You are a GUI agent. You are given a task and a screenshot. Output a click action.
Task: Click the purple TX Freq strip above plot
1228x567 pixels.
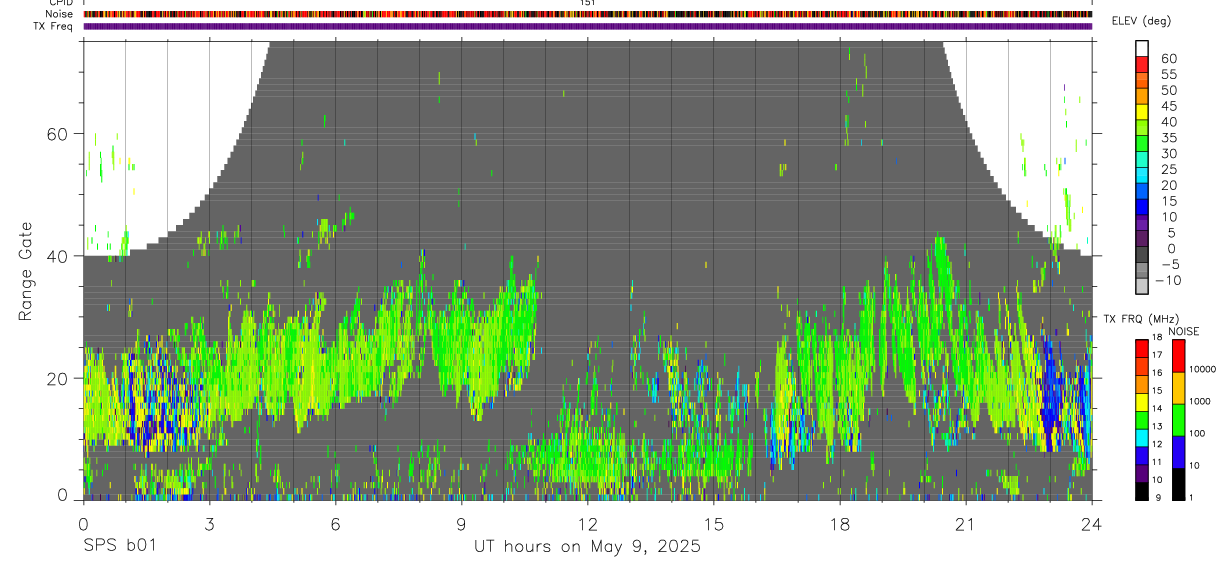(587, 26)
